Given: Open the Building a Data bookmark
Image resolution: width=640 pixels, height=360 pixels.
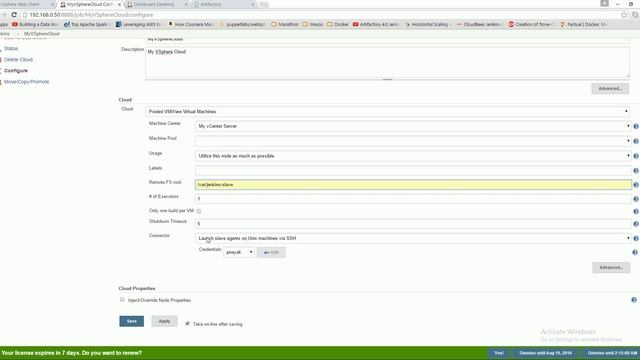Looking at the screenshot, I should coord(35,24).
